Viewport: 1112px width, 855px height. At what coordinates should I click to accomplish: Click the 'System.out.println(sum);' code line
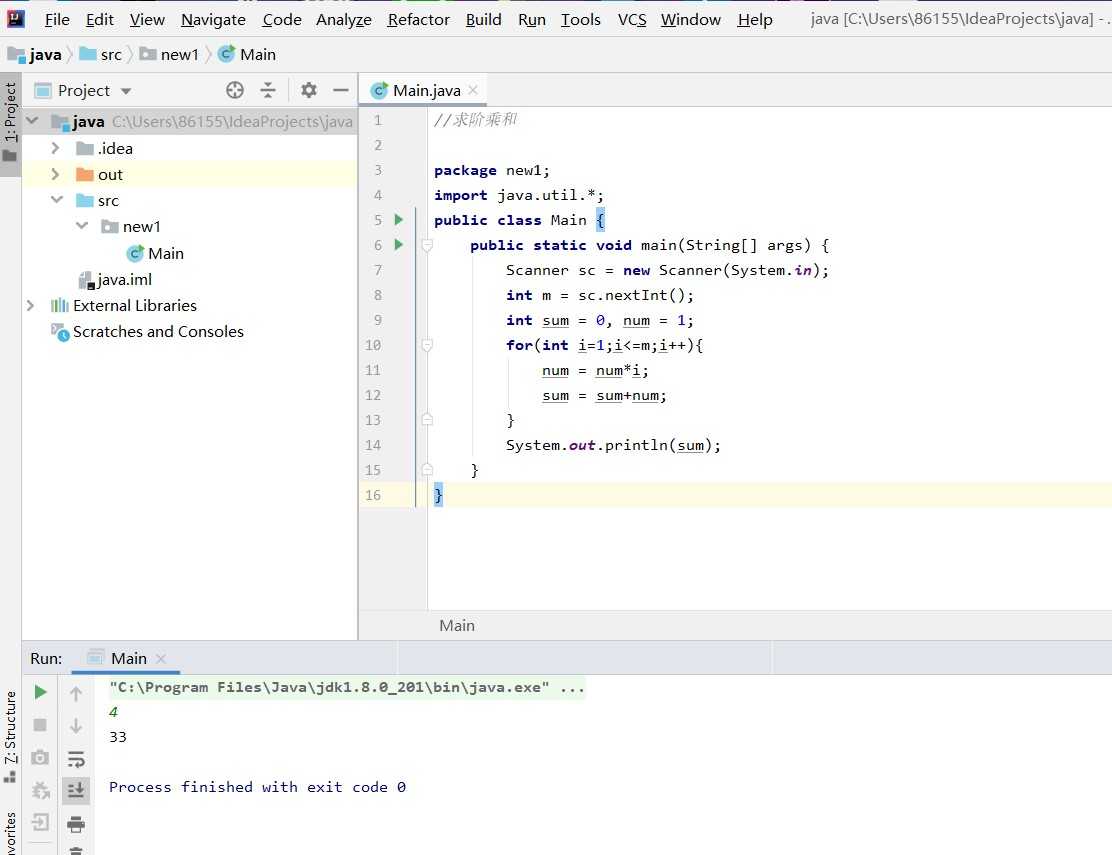coord(613,445)
